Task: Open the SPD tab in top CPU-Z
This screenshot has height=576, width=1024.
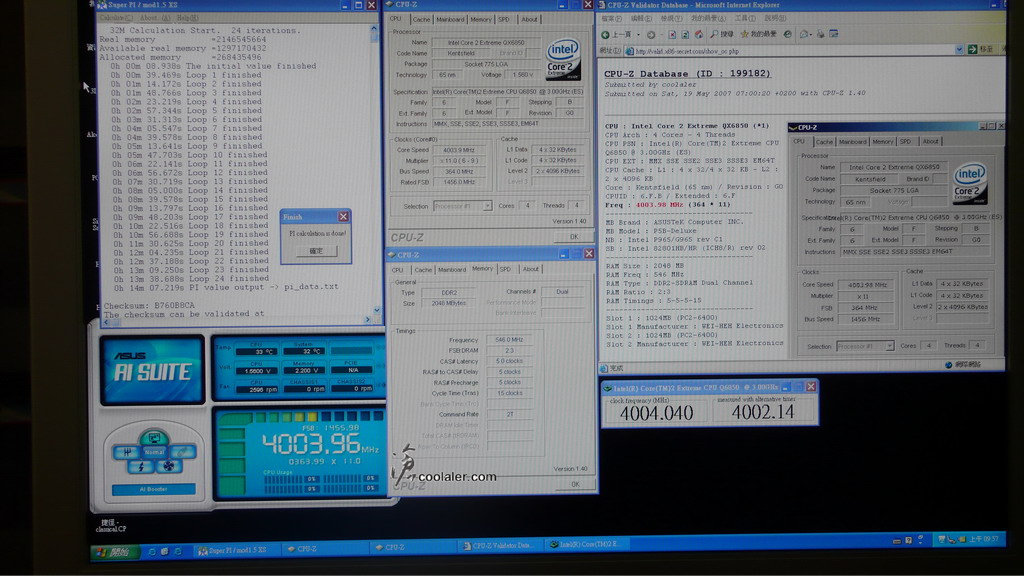Action: point(504,20)
